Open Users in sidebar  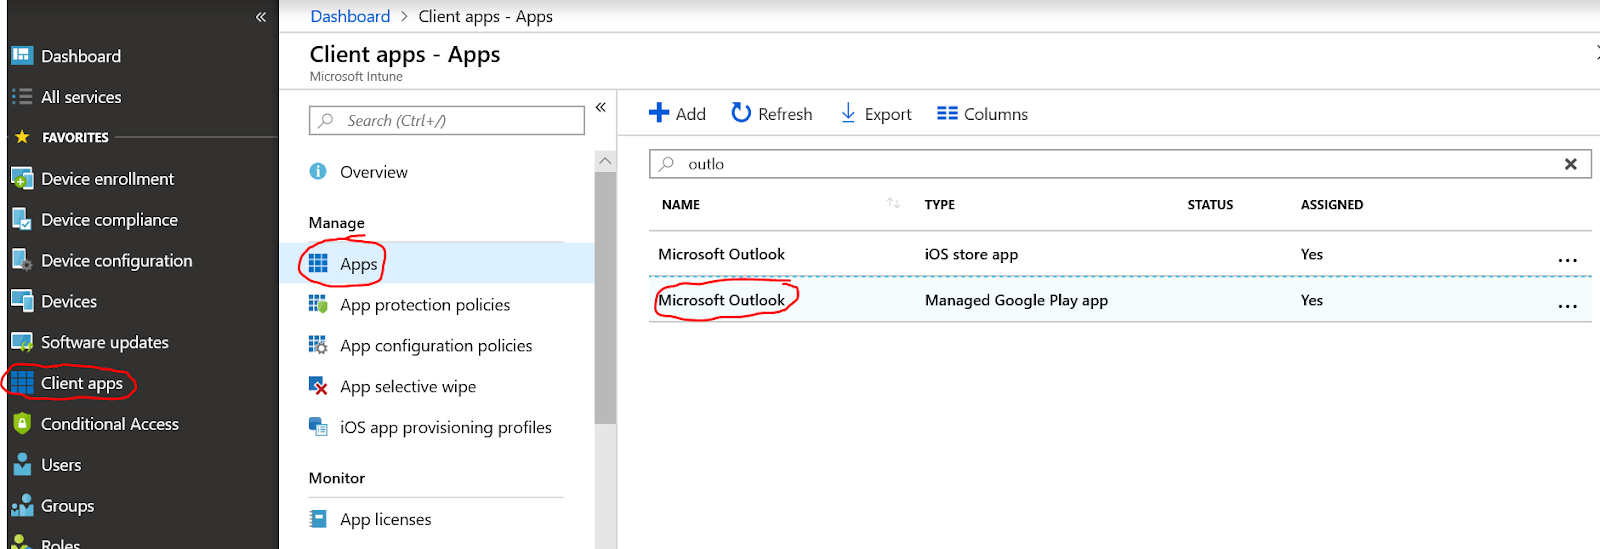coord(61,465)
